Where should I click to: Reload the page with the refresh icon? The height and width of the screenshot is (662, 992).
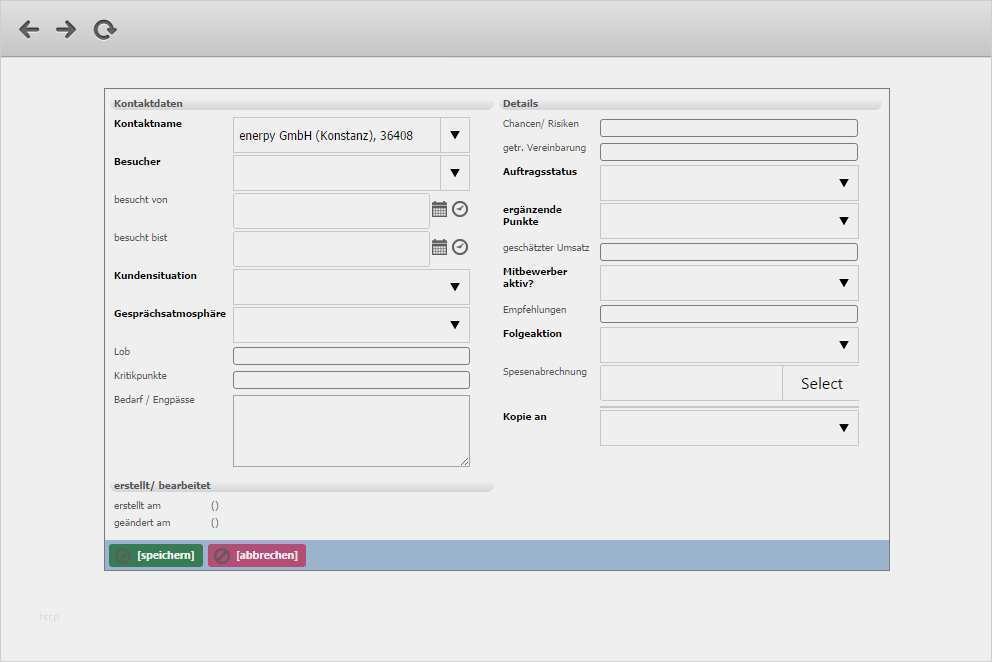[105, 29]
